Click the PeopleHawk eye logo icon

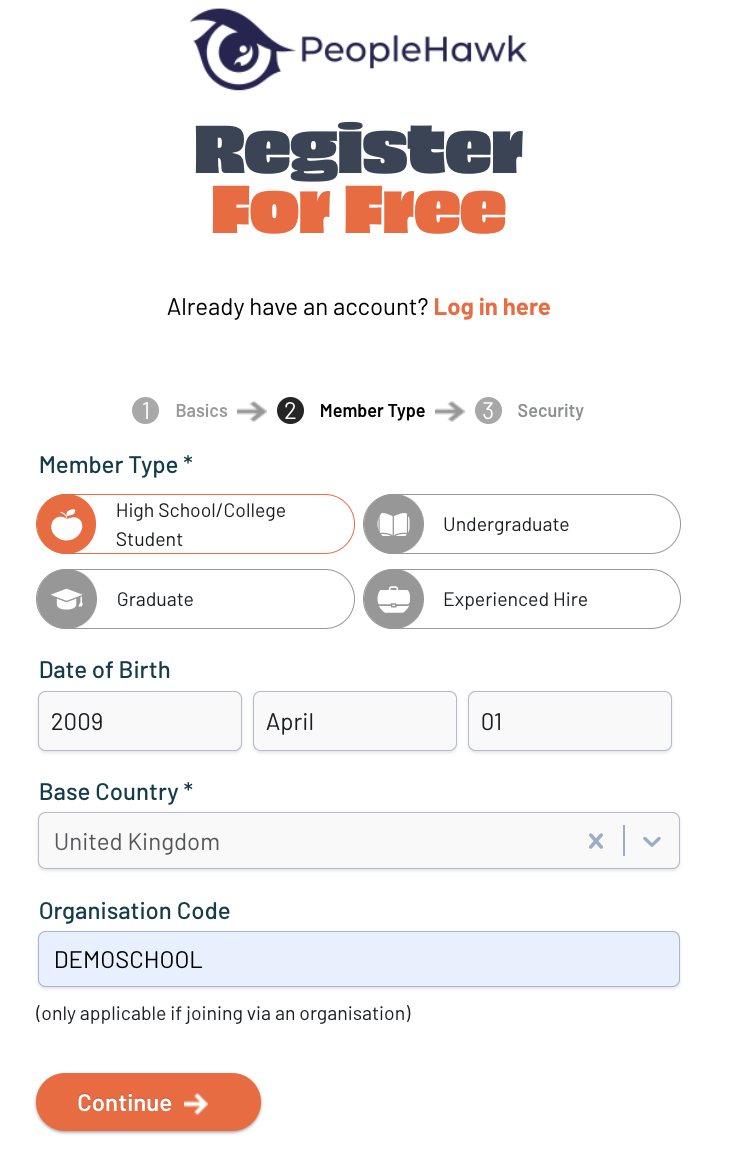coord(238,49)
